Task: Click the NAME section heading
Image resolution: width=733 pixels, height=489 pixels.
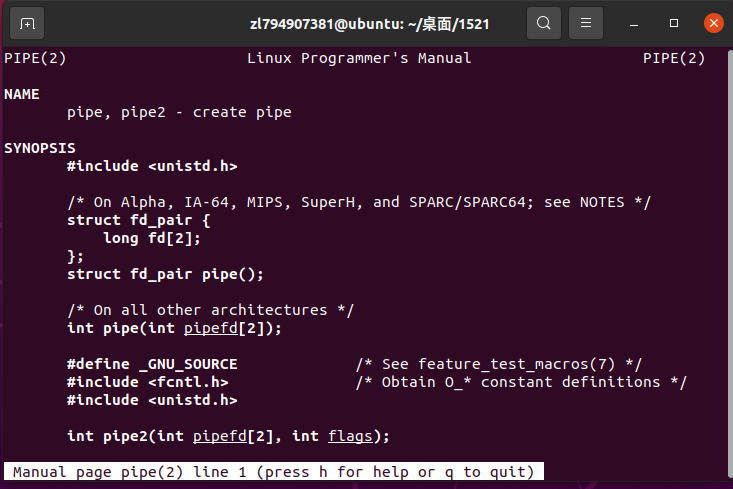Action: tap(22, 94)
